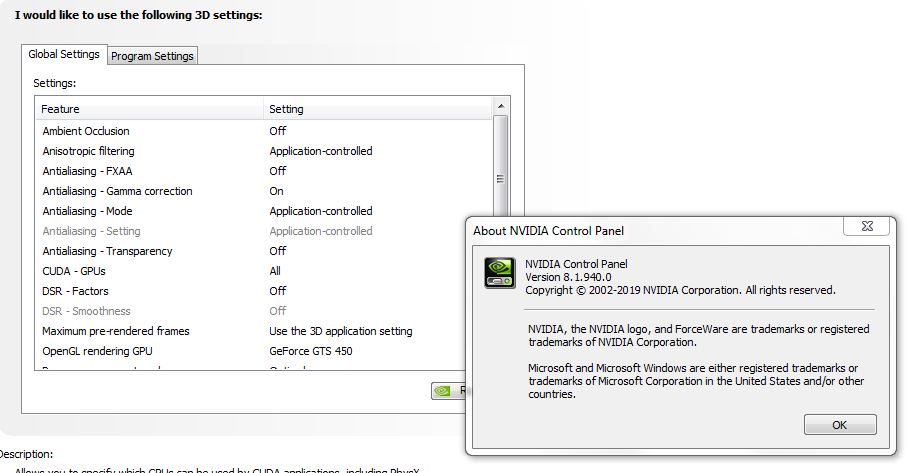The image size is (906, 473).
Task: Open the CUDA - GPUs All setting
Action: point(275,271)
